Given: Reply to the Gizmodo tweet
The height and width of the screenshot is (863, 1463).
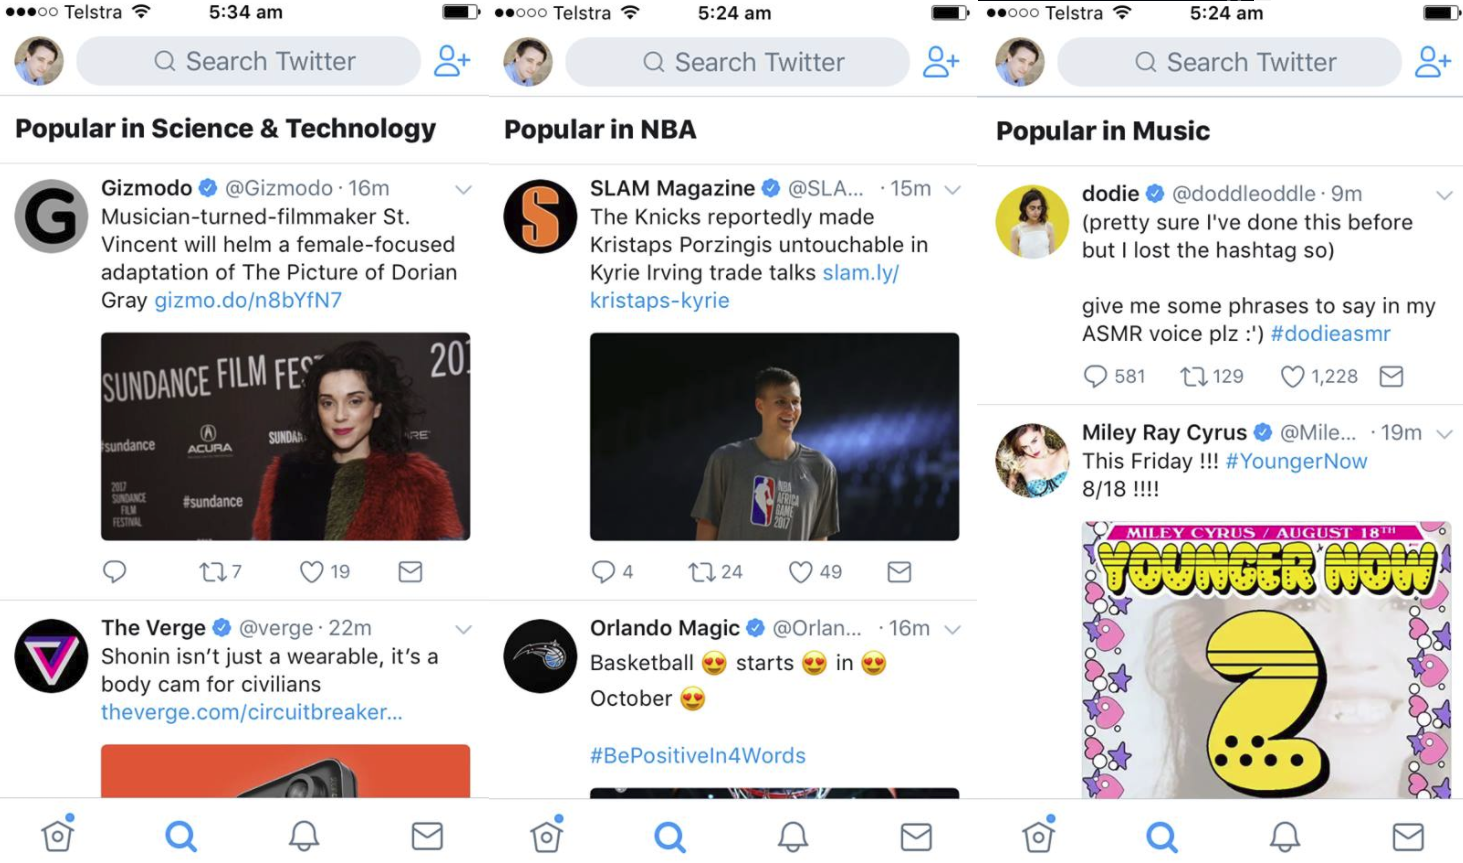Looking at the screenshot, I should point(115,571).
